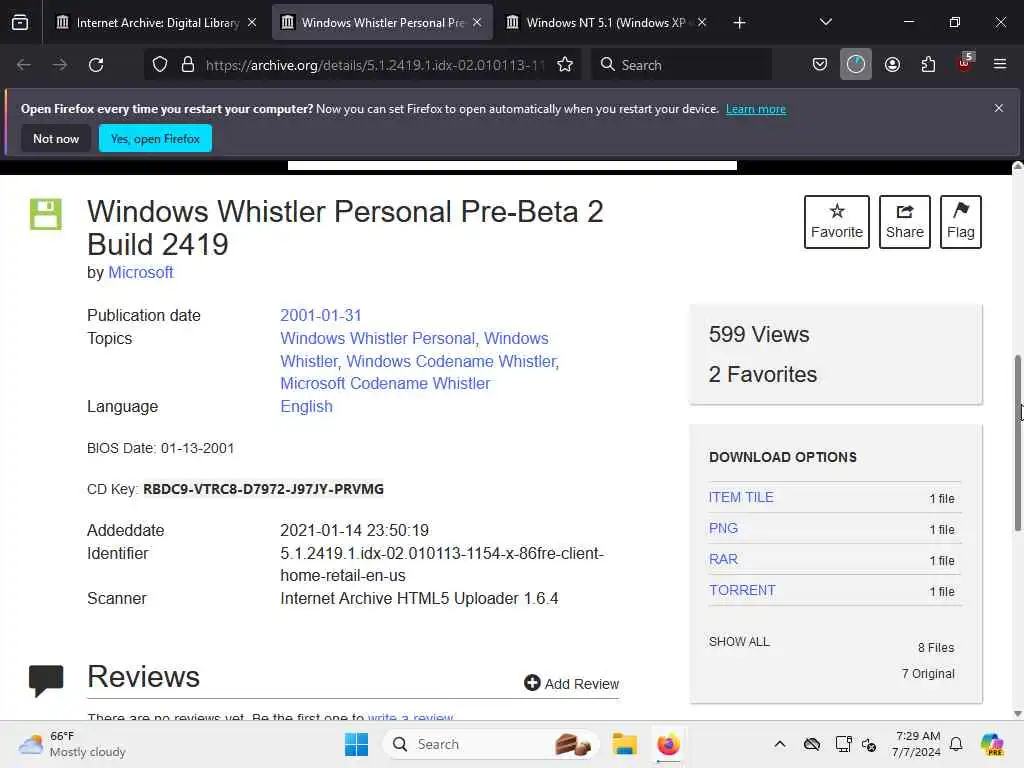This screenshot has width=1024, height=768.
Task: Show hidden system tray icons
Action: pyautogui.click(x=780, y=744)
